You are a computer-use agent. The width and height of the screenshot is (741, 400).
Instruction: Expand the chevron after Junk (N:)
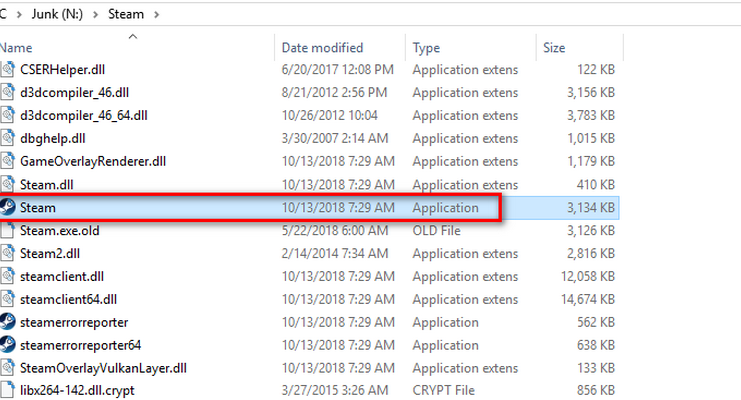point(95,15)
